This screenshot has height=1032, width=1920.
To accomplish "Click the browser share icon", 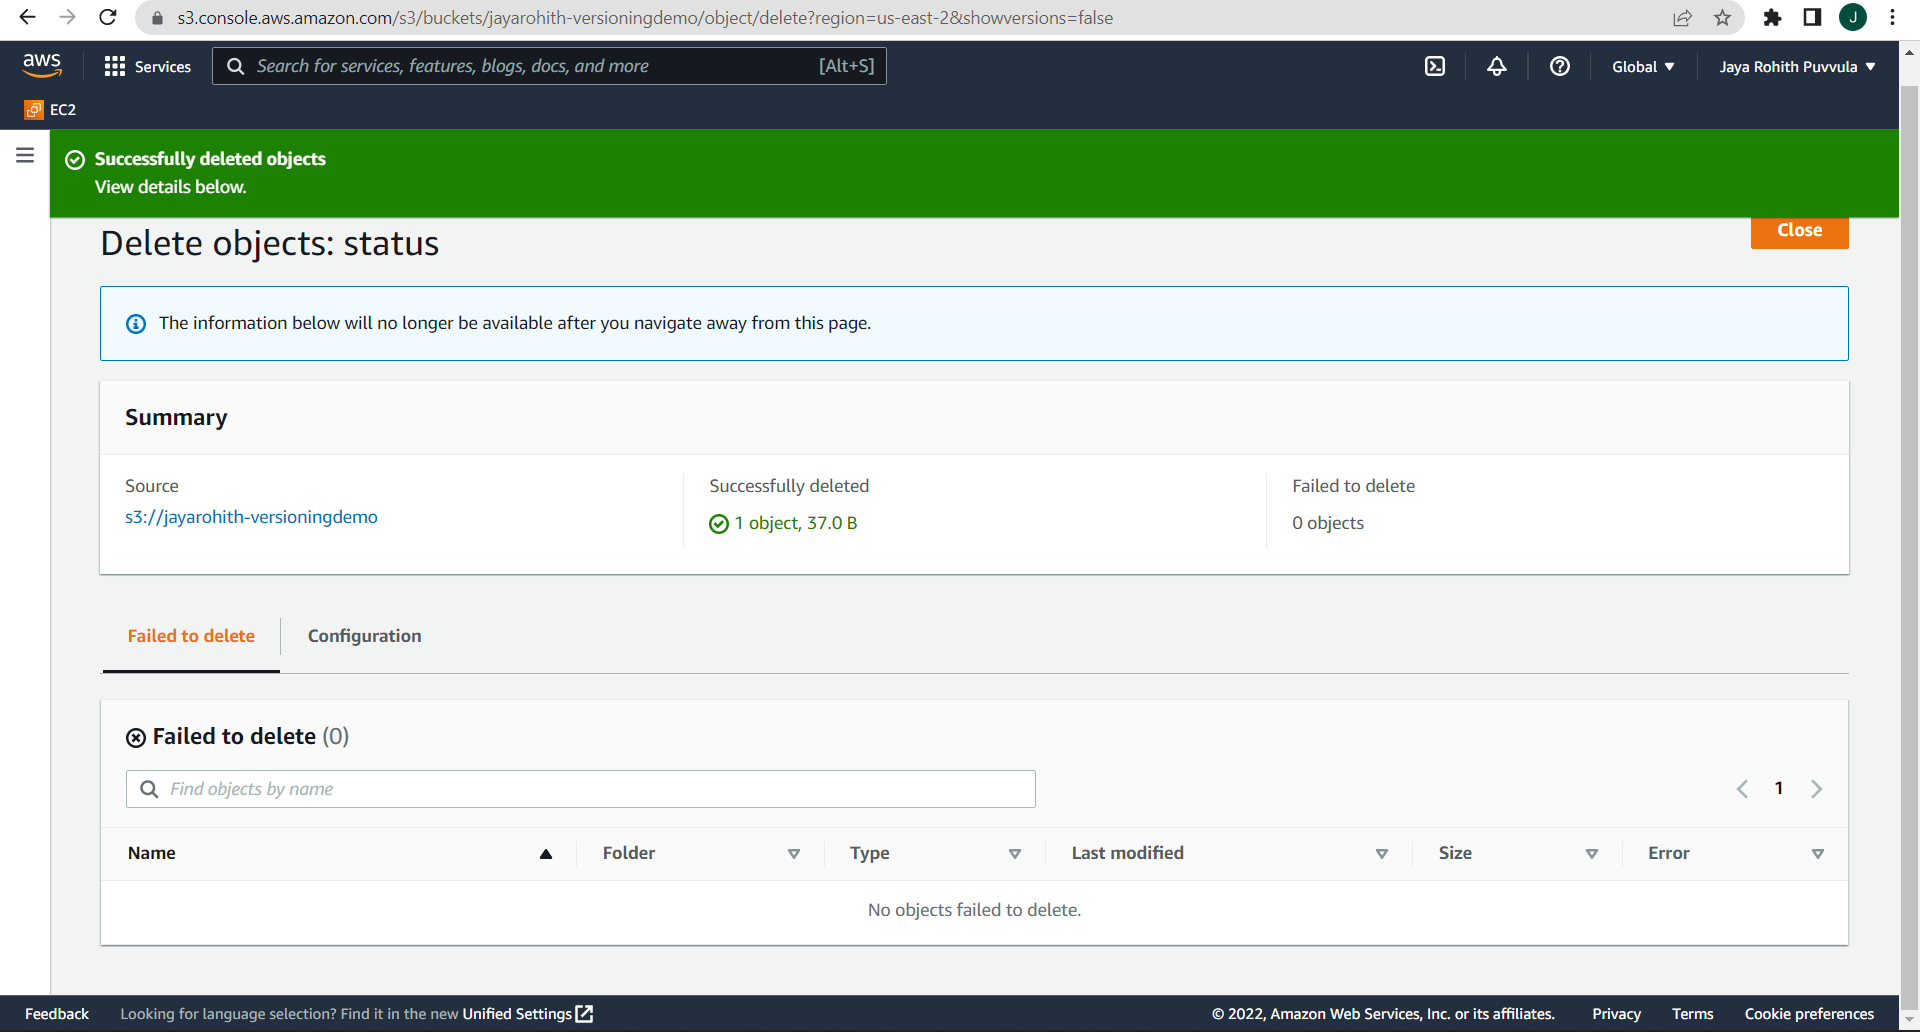I will 1683,17.
